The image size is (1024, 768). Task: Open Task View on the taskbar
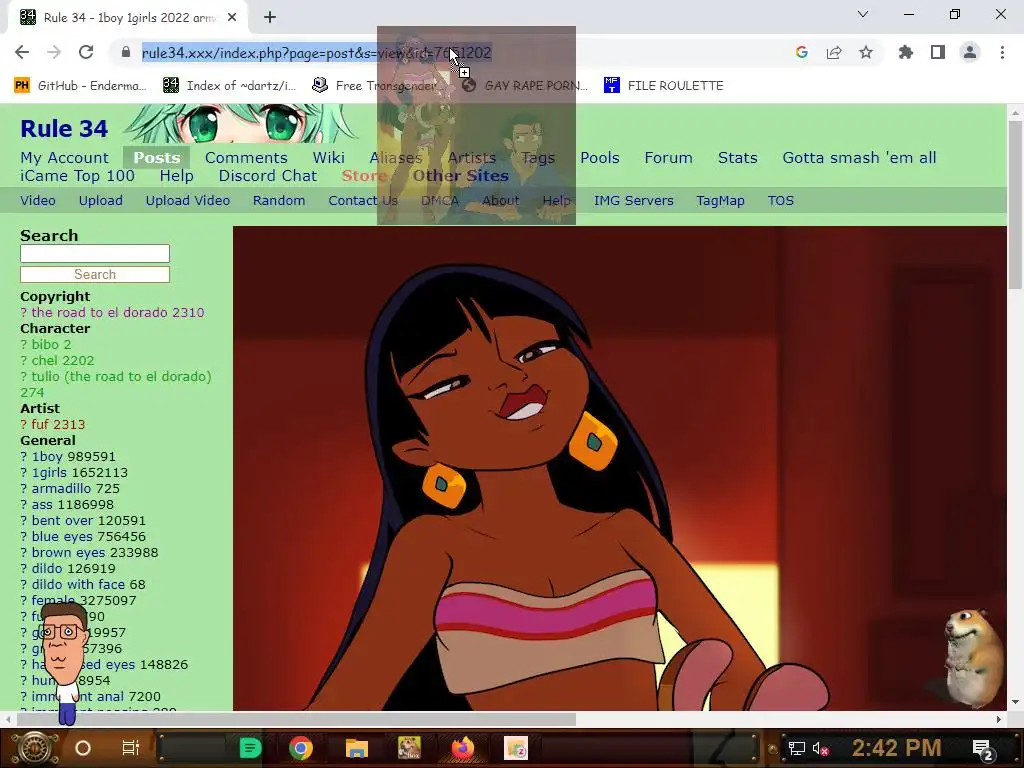point(131,748)
